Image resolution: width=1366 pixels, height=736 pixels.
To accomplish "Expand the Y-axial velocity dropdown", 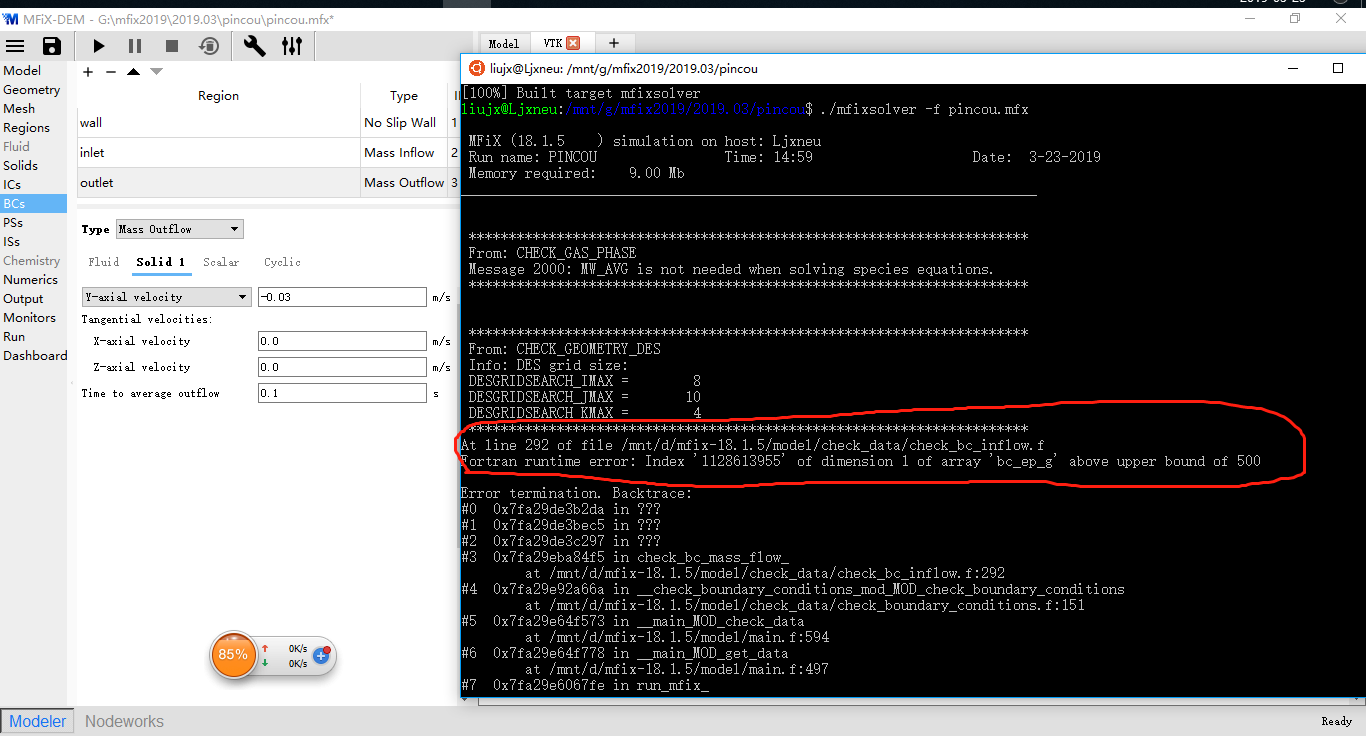I will click(166, 297).
